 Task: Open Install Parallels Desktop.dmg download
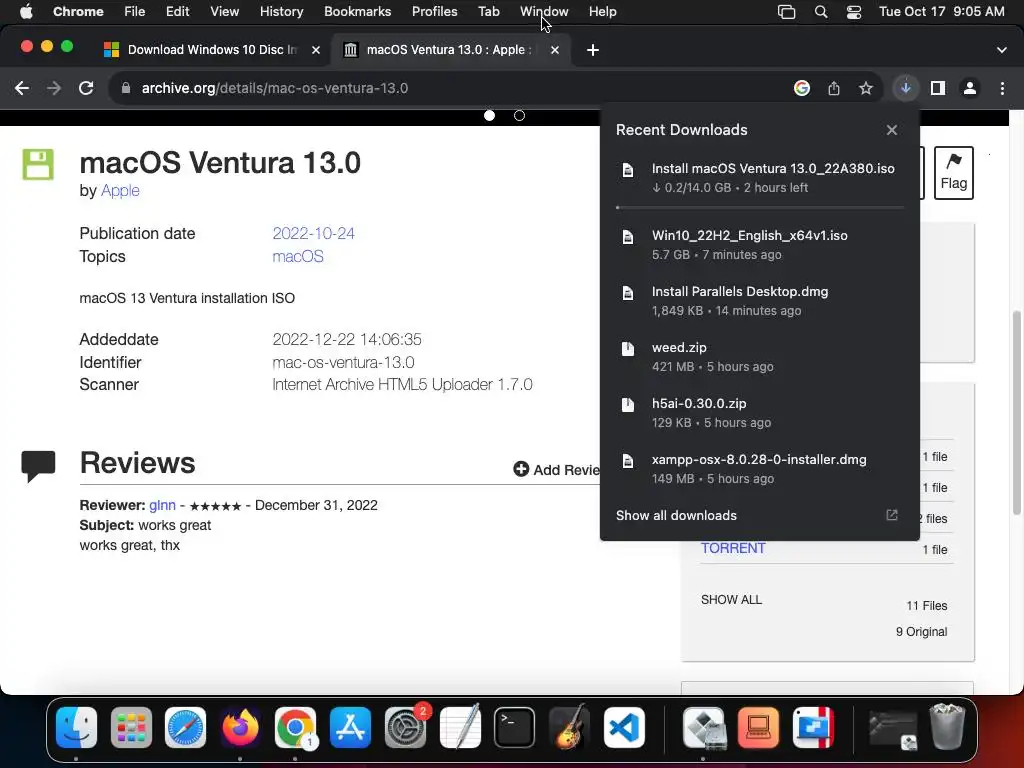pos(760,301)
